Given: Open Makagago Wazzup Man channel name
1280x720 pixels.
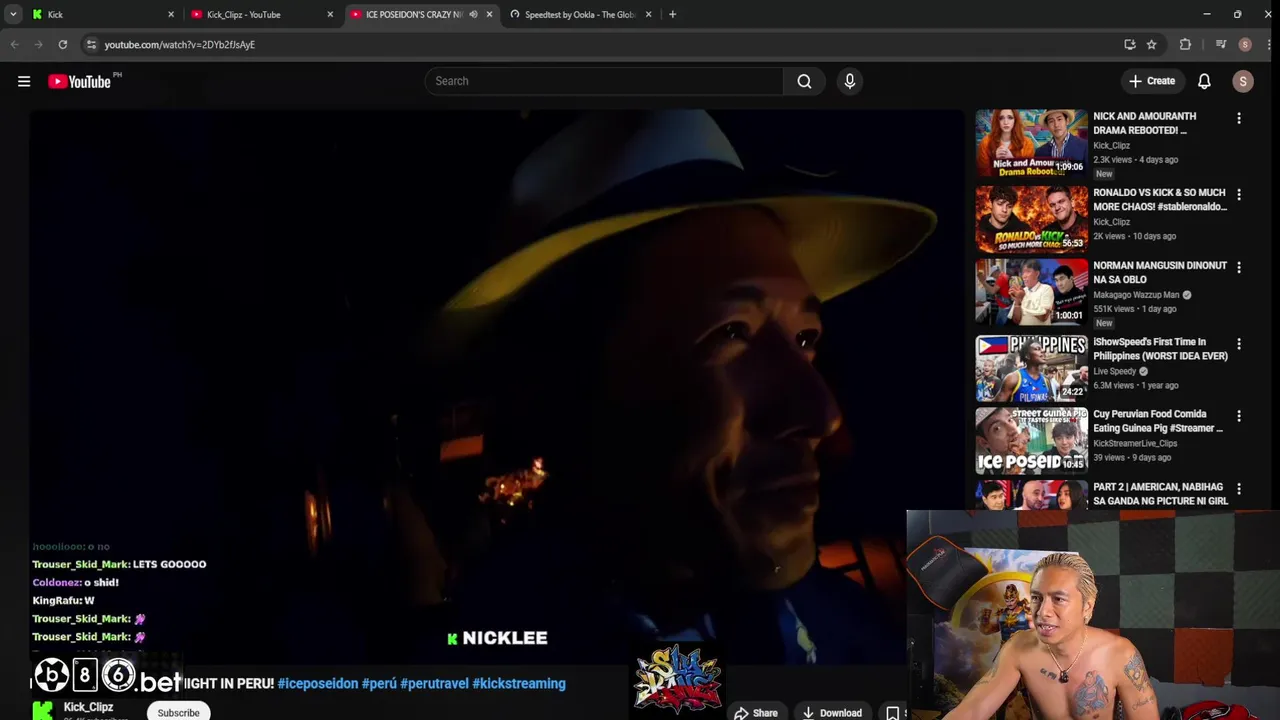Looking at the screenshot, I should 1136,295.
